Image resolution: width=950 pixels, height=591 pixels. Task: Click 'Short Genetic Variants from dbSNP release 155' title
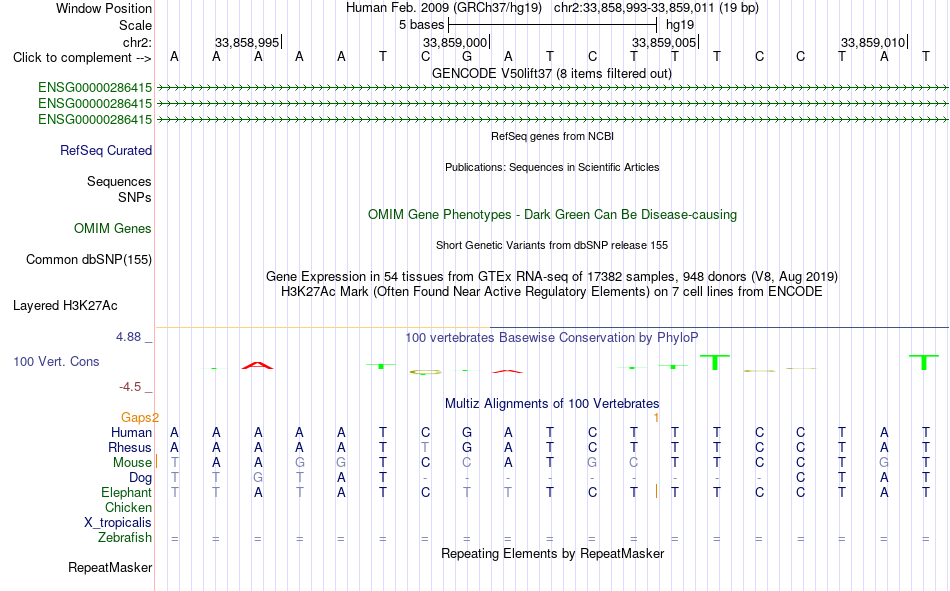coord(552,245)
